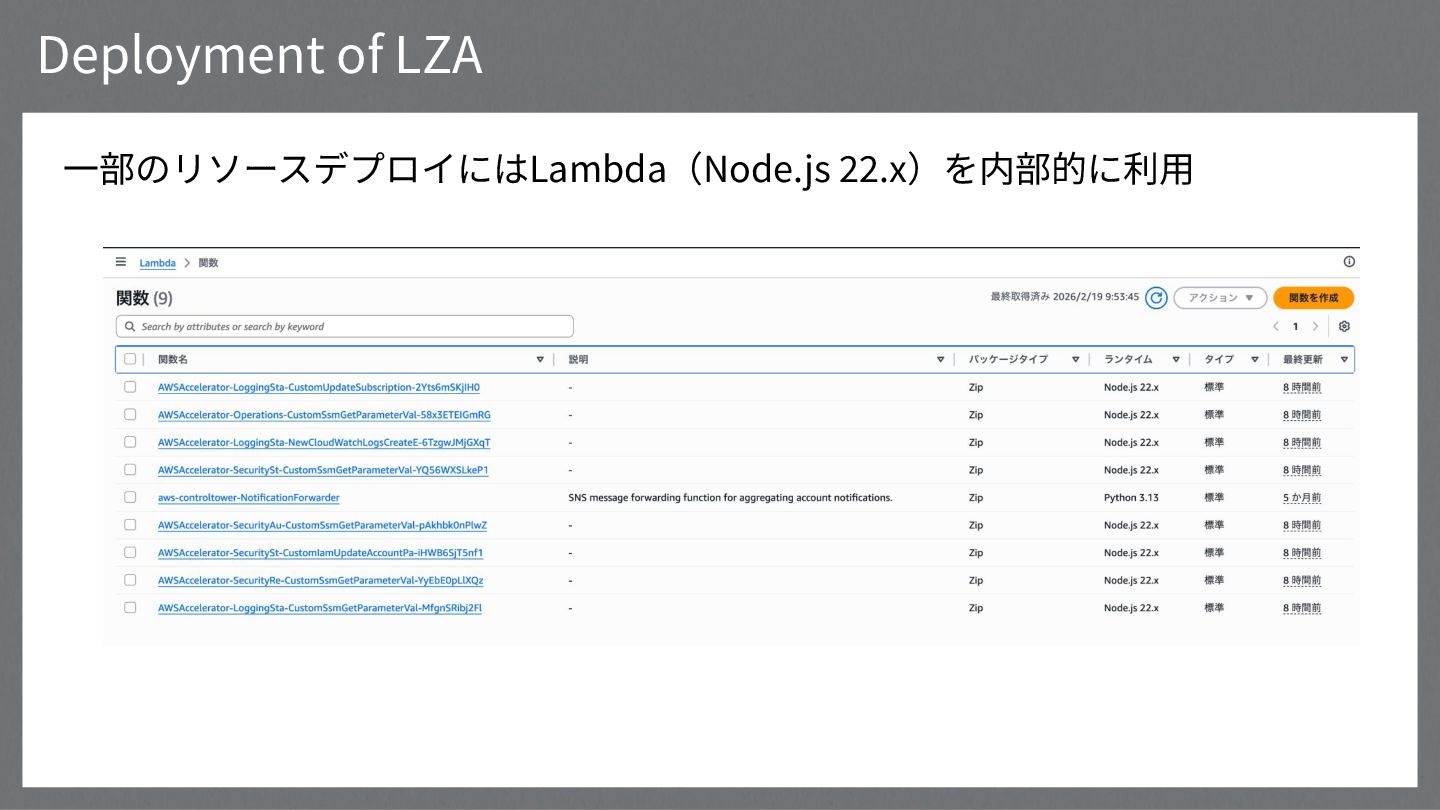The height and width of the screenshot is (810, 1440).
Task: Click 関数 in the breadcrumb
Action: [208, 263]
